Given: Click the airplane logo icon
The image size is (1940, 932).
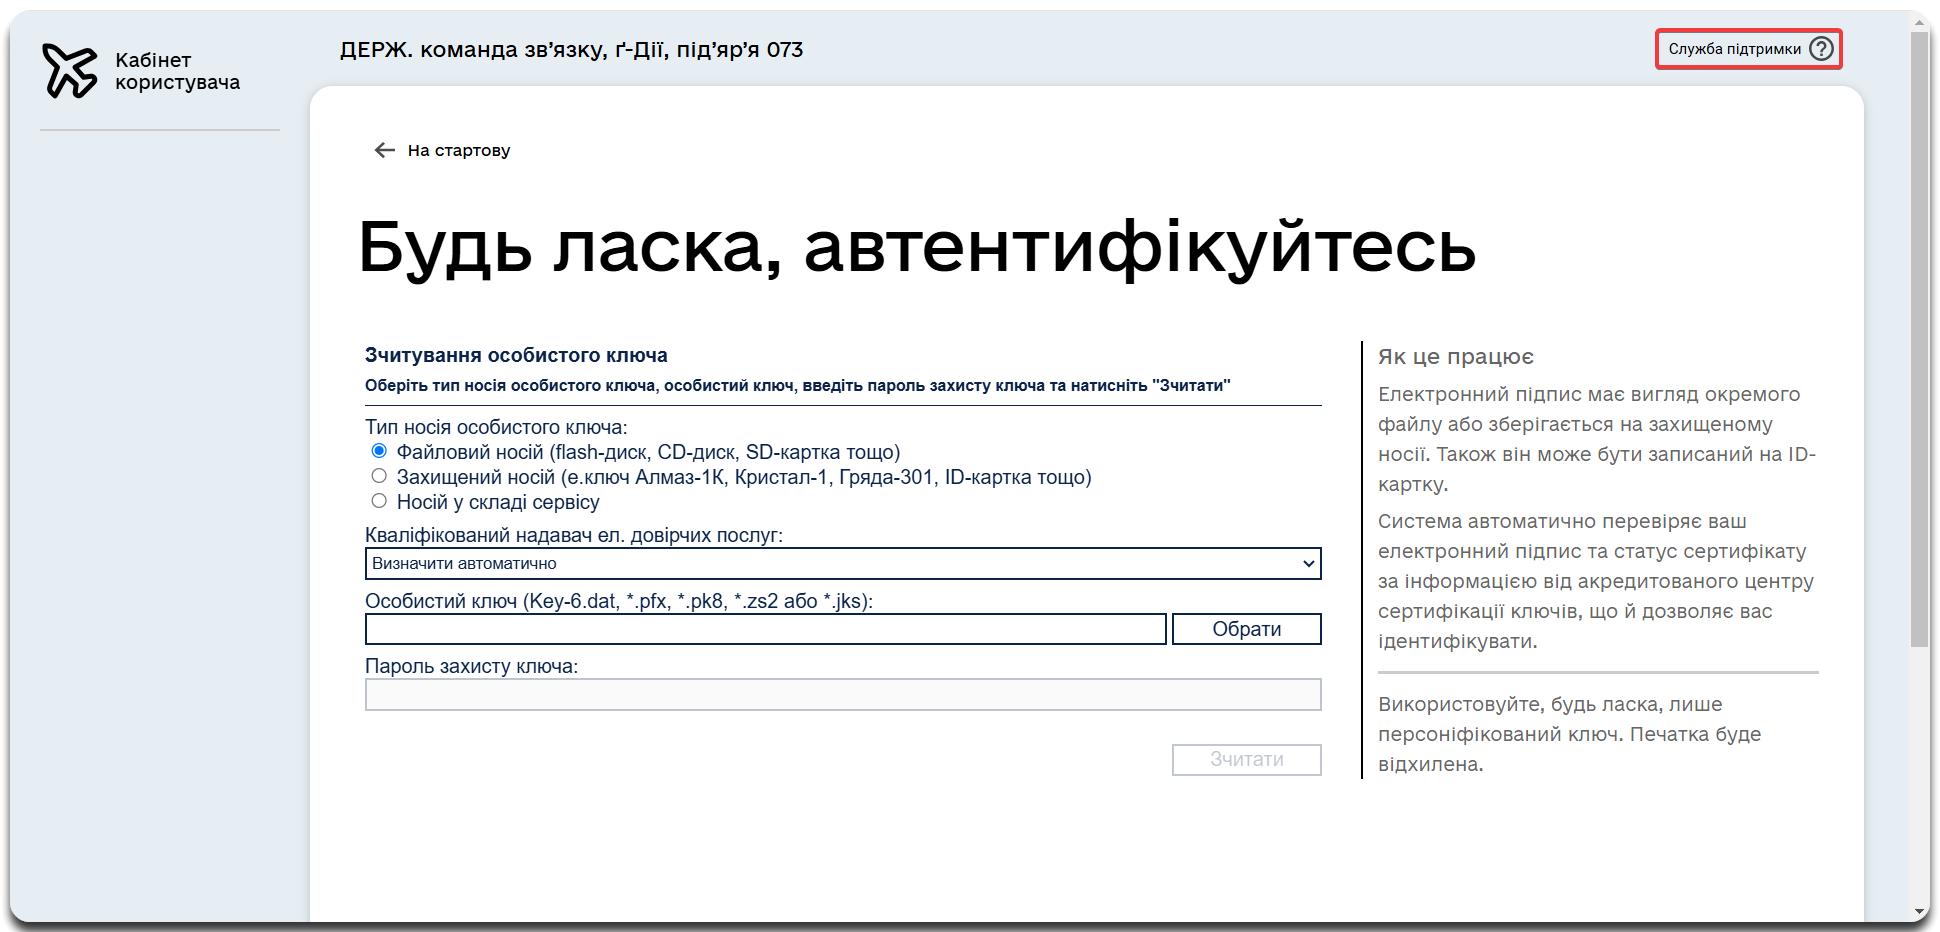Looking at the screenshot, I should 70,71.
